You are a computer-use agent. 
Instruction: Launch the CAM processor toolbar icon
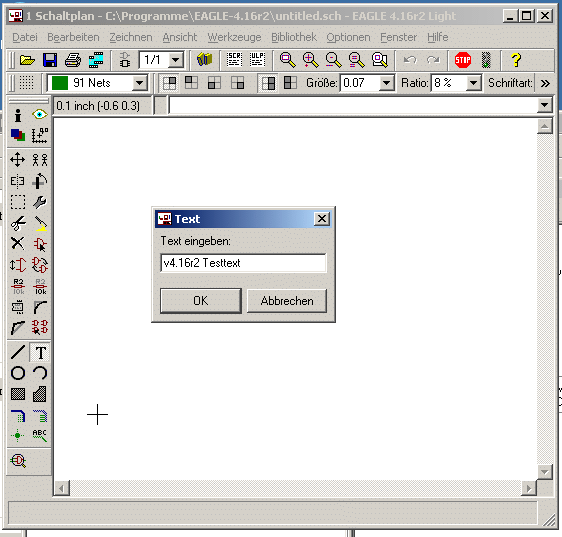tap(96, 60)
